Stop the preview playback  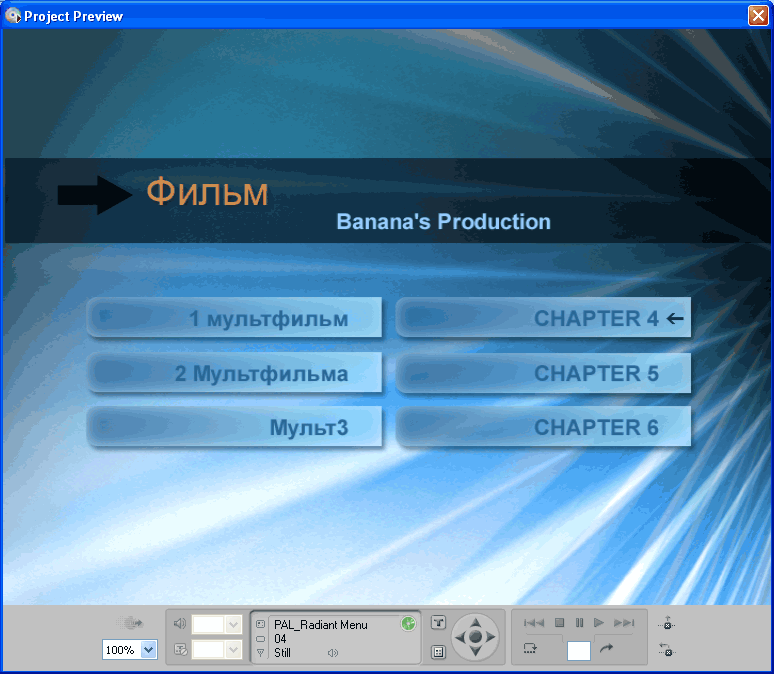(559, 623)
